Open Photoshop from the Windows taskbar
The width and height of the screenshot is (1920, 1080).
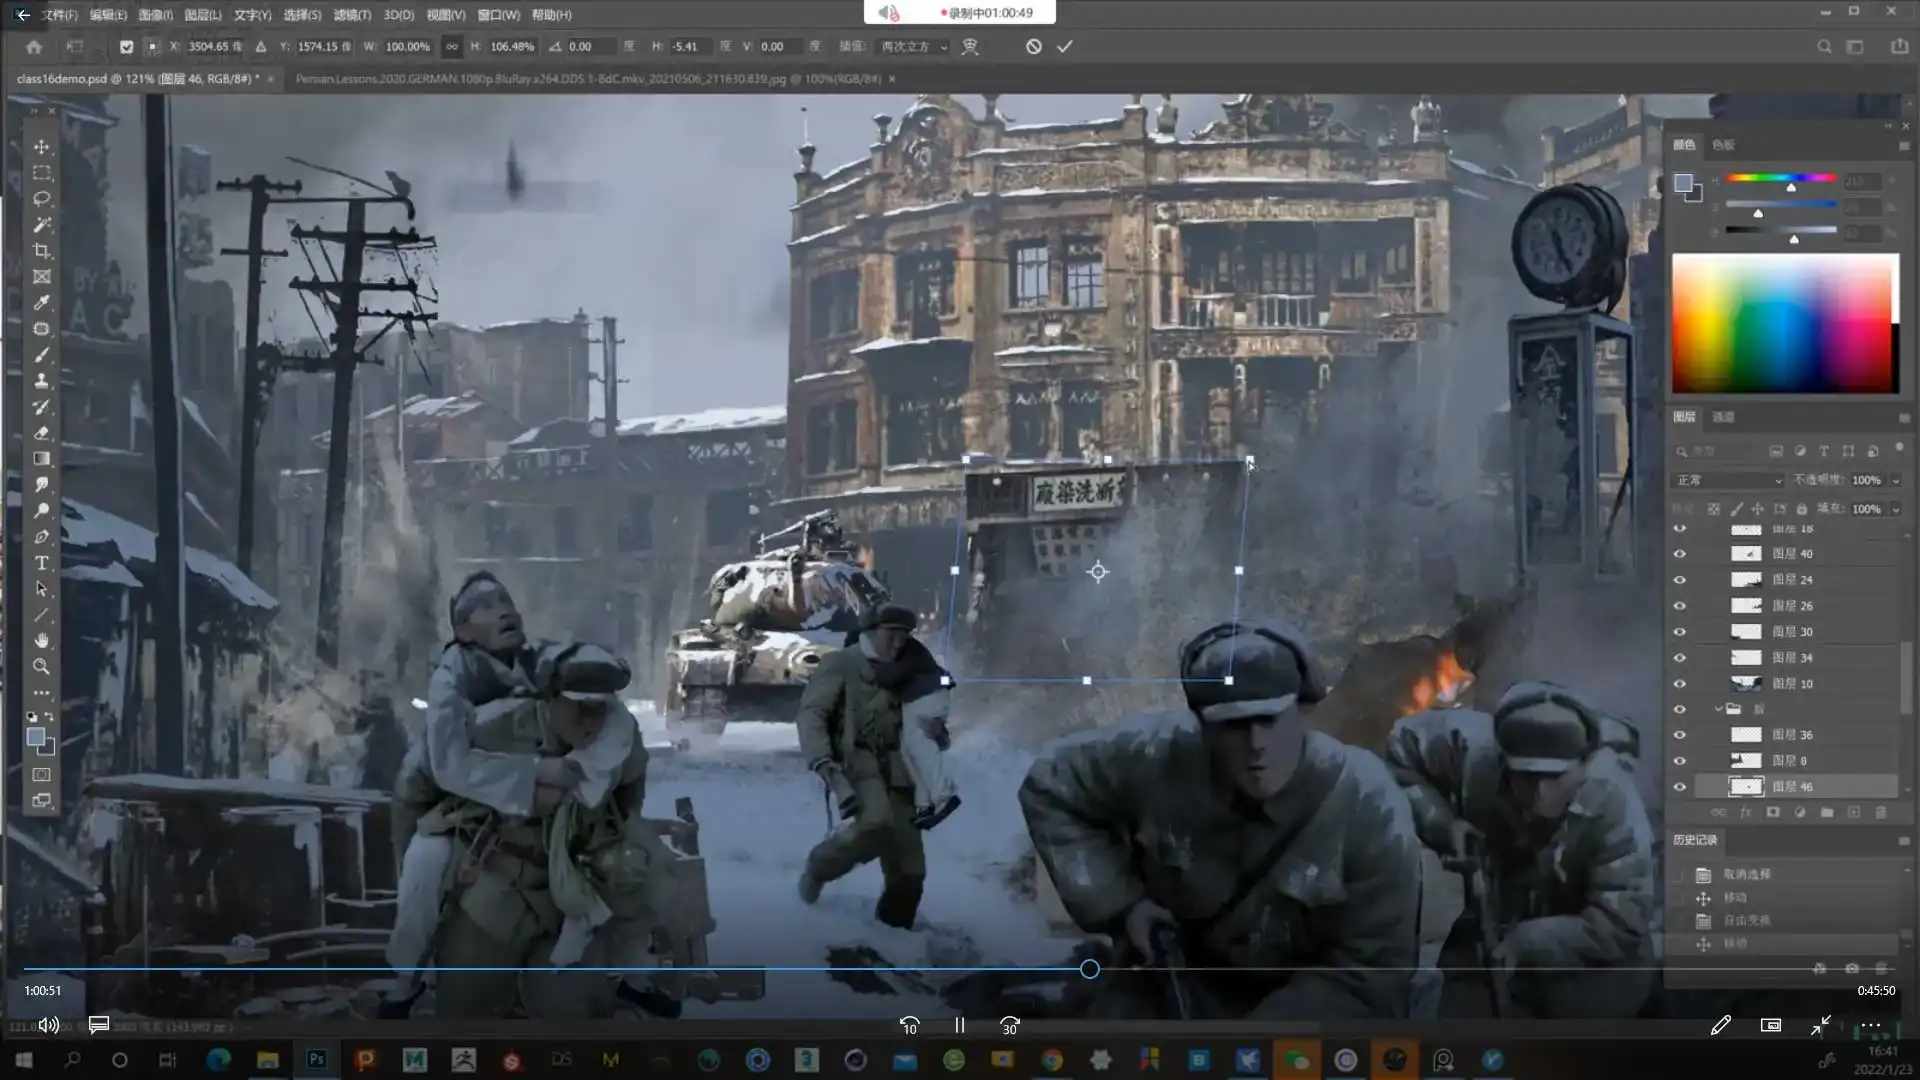317,1060
